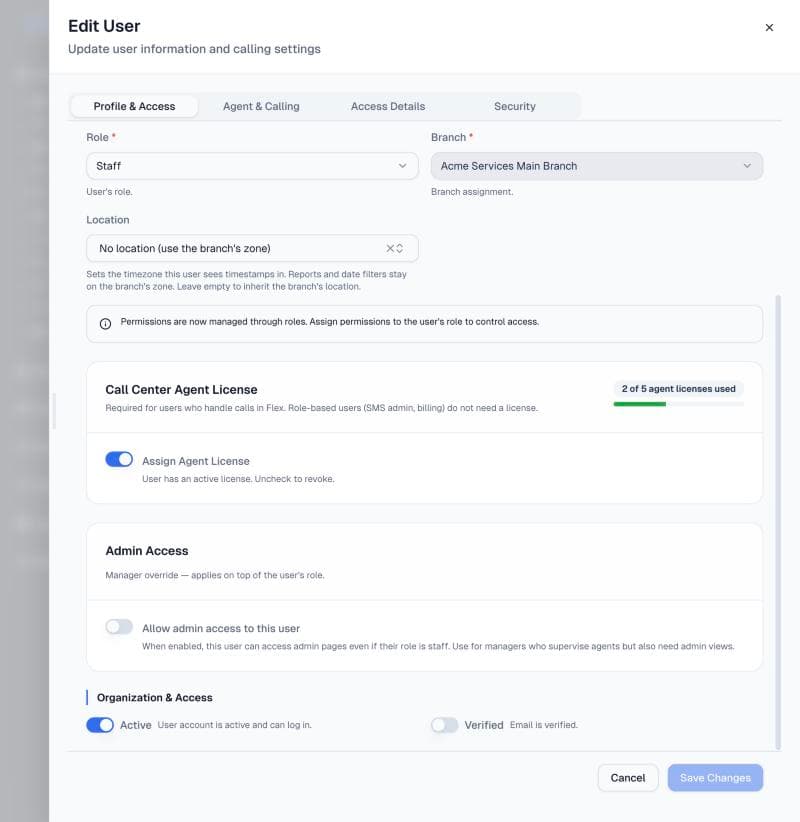Click the 'Edit User' dialog title
Screen dimensions: 800x822
point(104,26)
